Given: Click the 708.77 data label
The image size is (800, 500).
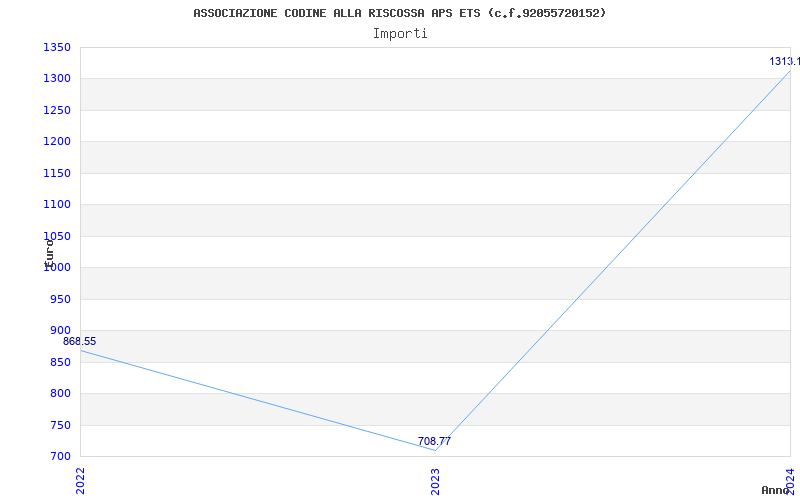Looking at the screenshot, I should (434, 441).
